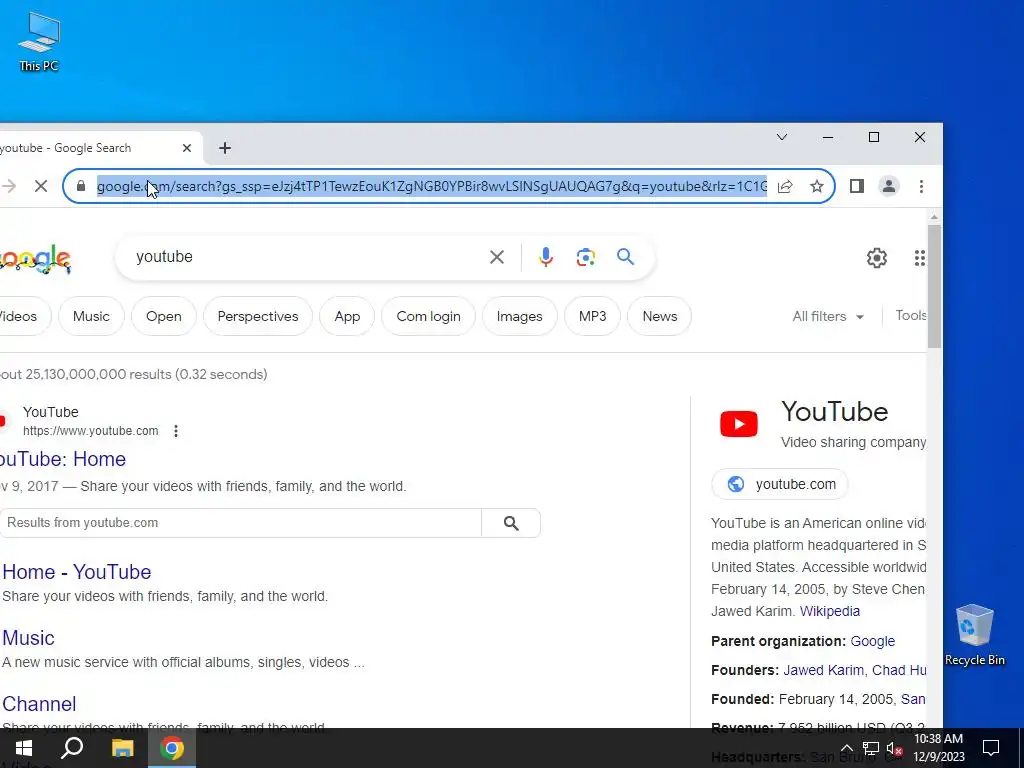Viewport: 1024px width, 768px height.
Task: Click the blue magnifier search button
Action: pos(626,257)
